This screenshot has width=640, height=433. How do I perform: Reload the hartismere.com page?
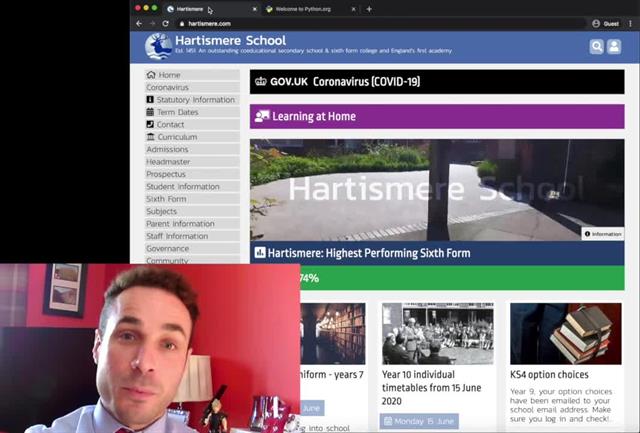[165, 24]
